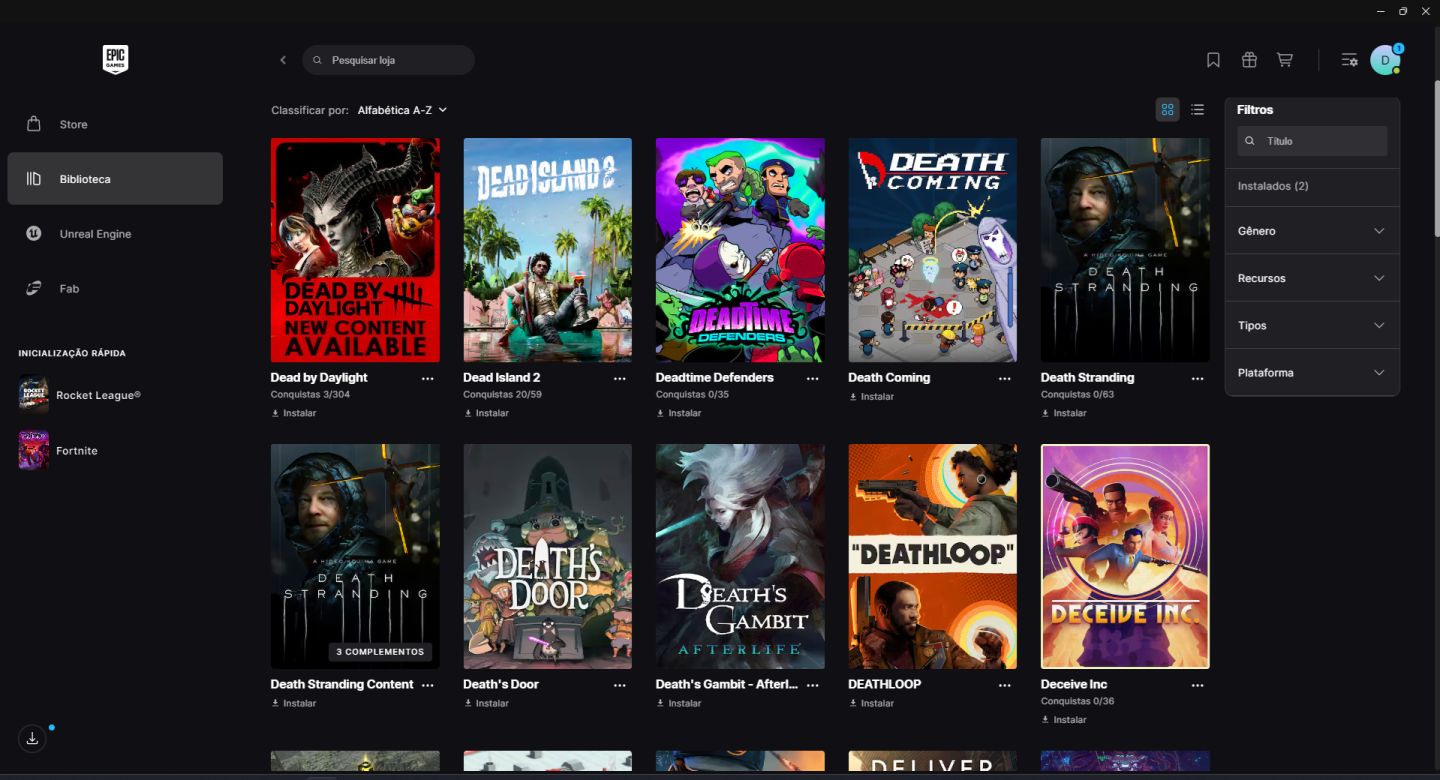Image resolution: width=1440 pixels, height=780 pixels.
Task: Open the Alfabética A-Z sort dropdown
Action: tap(402, 110)
